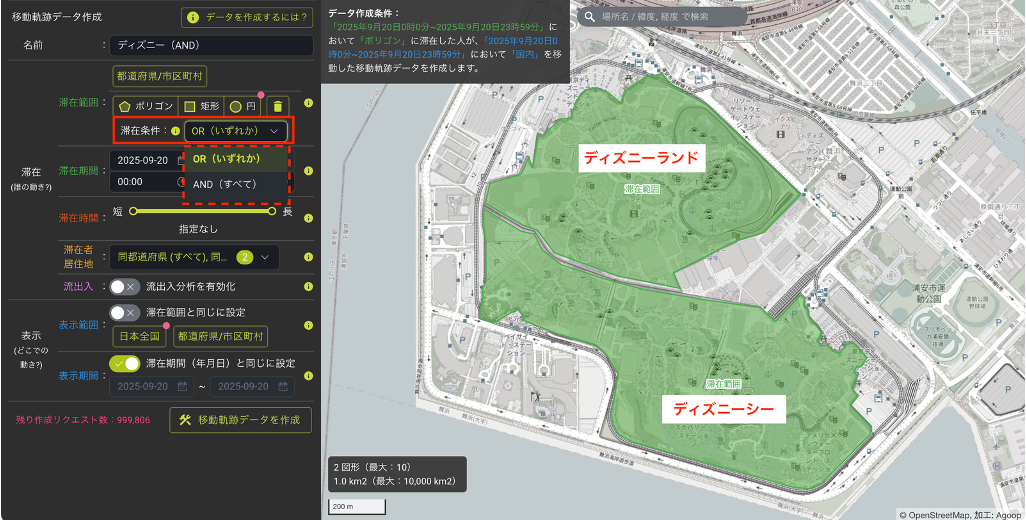Click the info icon on the 滞在者居住地 row
The image size is (1026, 520).
(x=308, y=257)
